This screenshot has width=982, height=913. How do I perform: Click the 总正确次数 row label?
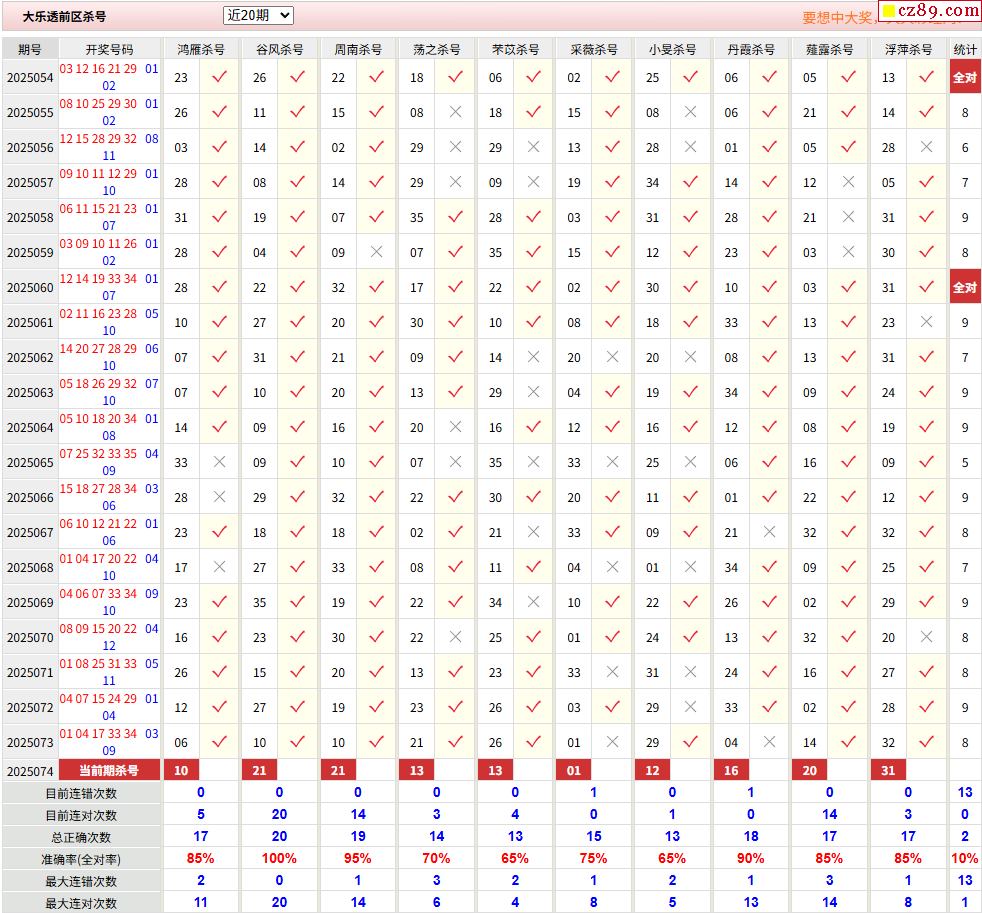[81, 837]
